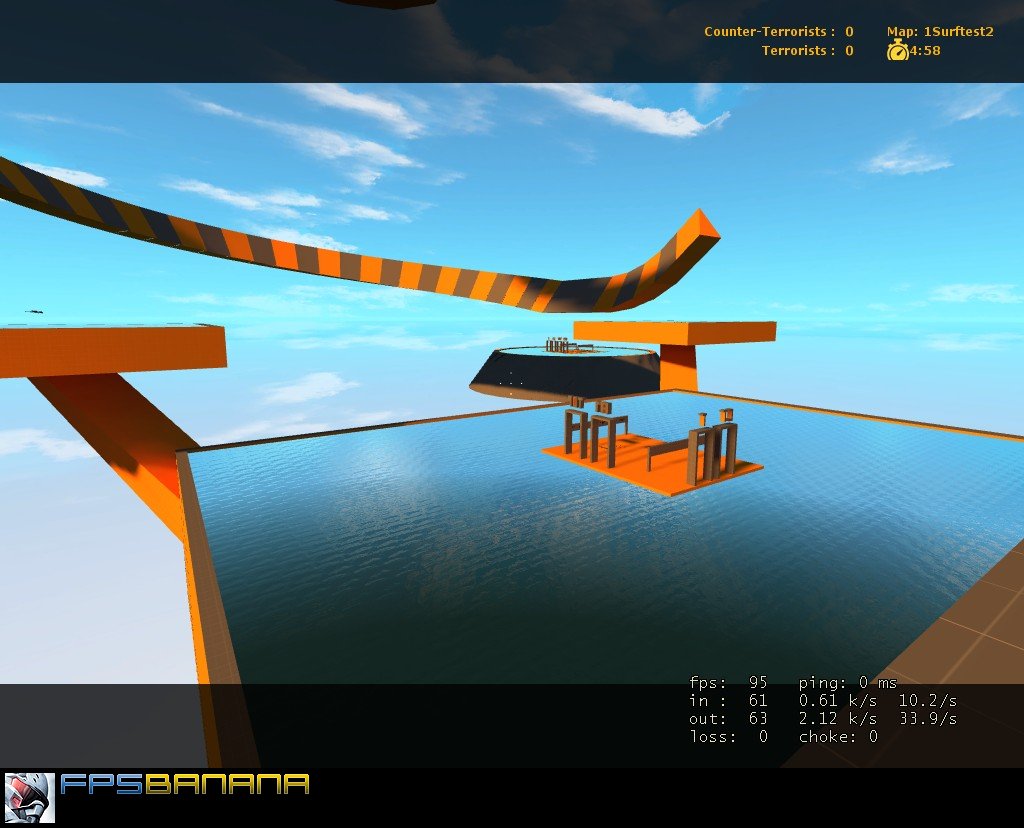Screen dimensions: 1024x828
Task: Click the '33.9/s' command rate value
Action: [x=928, y=719]
